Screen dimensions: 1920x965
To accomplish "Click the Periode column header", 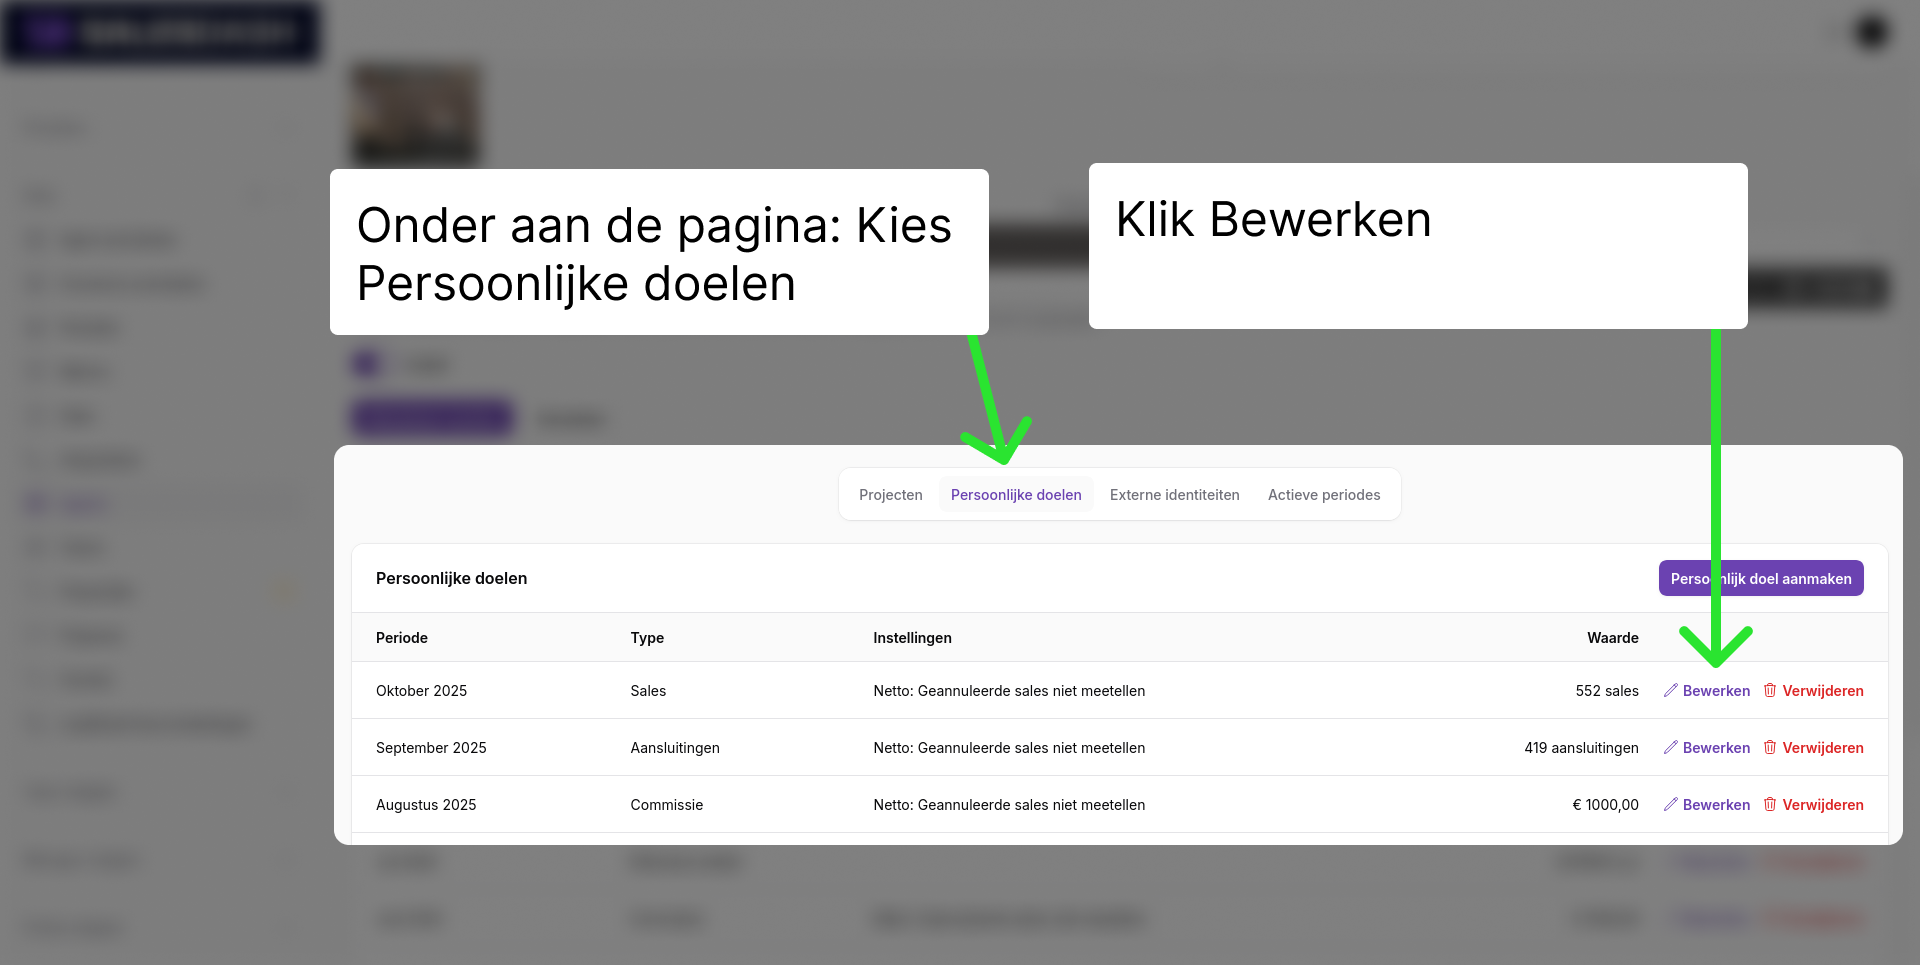I will pyautogui.click(x=402, y=638).
